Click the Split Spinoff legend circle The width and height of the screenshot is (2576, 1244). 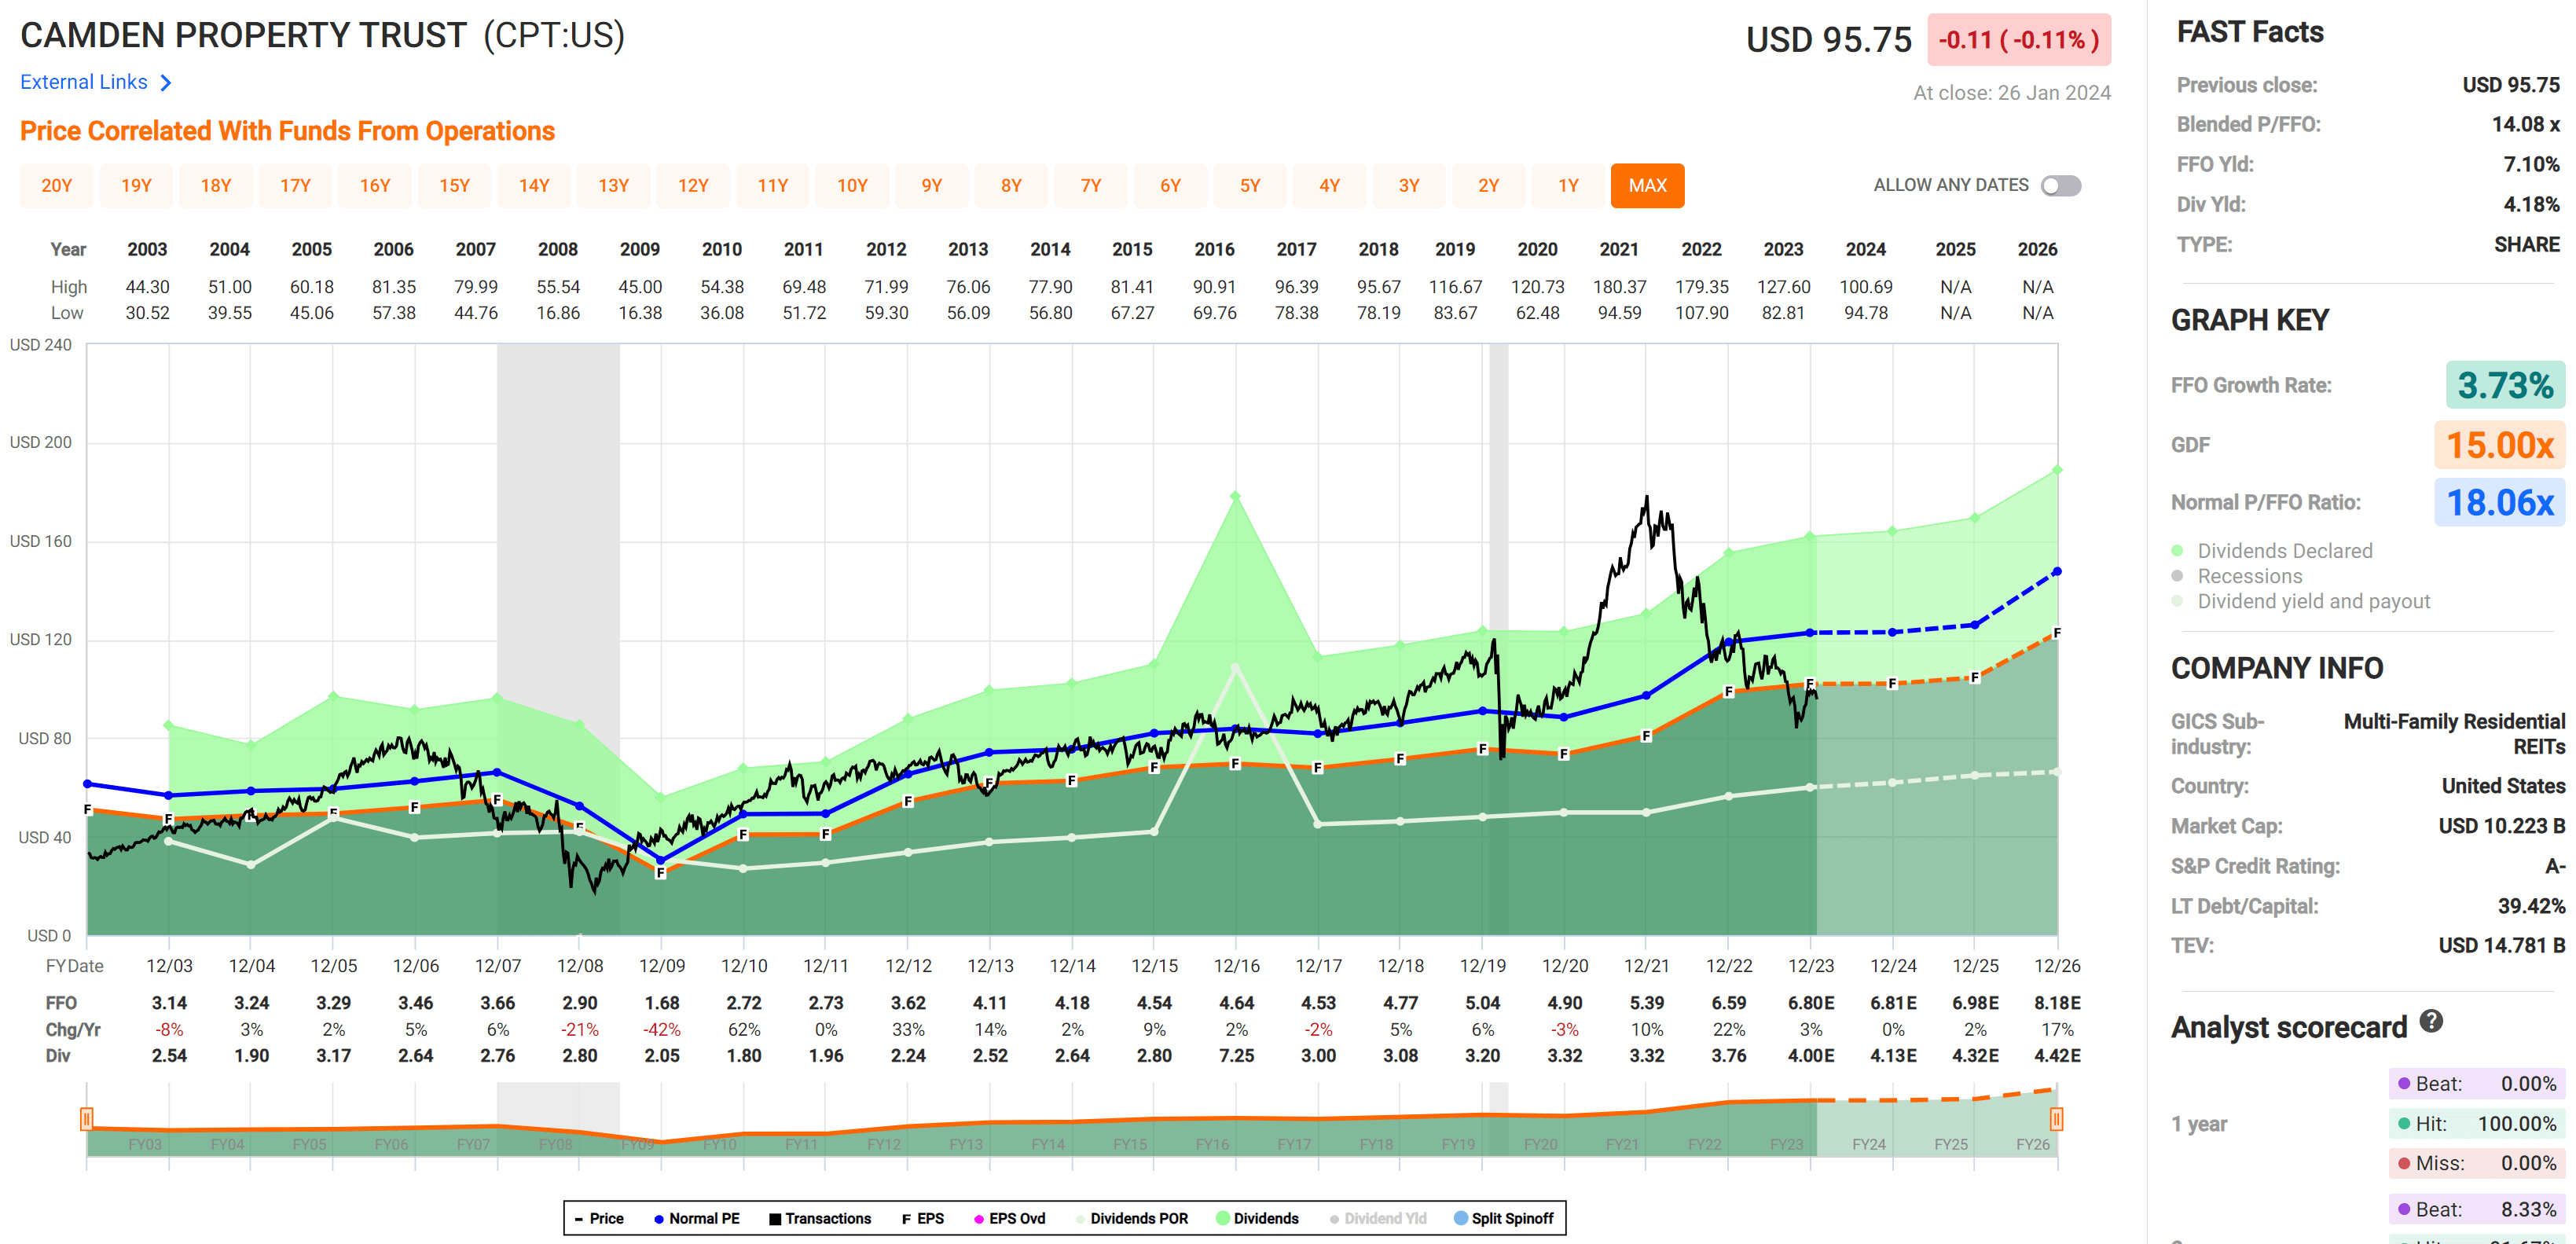pyautogui.click(x=1461, y=1218)
